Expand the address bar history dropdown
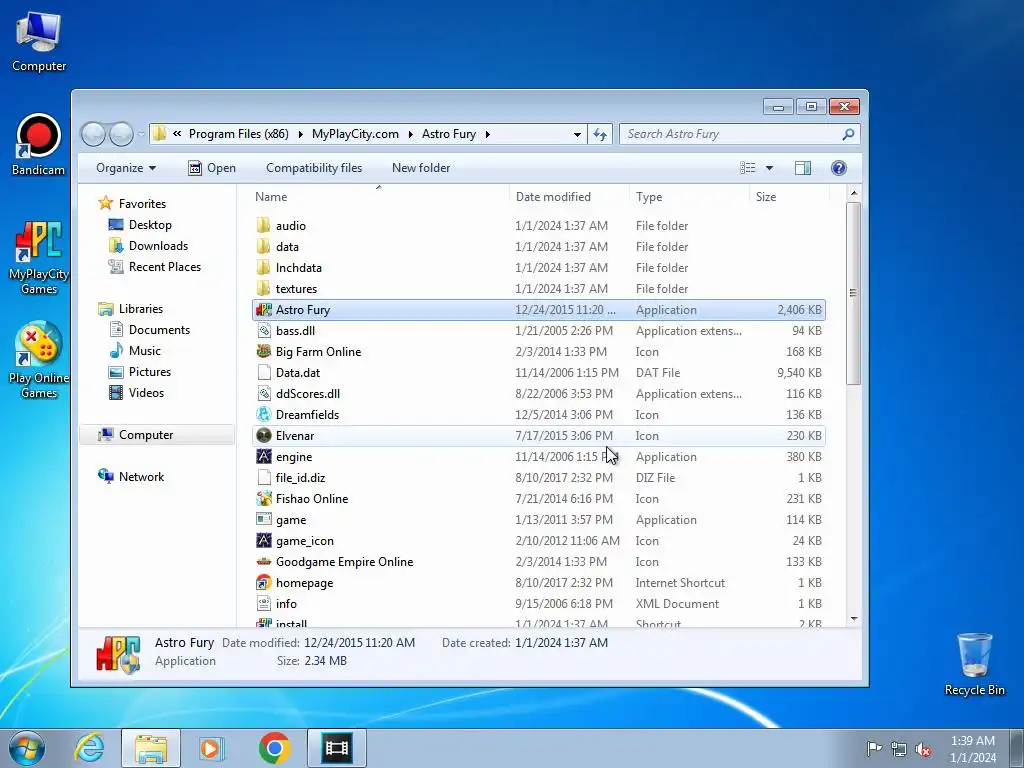 [577, 135]
